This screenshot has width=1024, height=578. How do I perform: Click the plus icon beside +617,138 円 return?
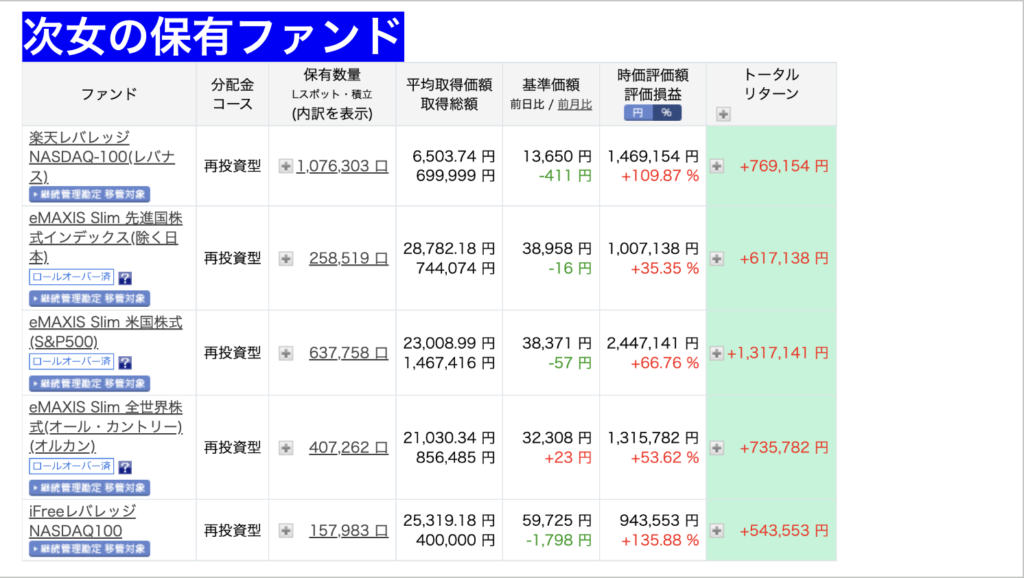[x=717, y=258]
